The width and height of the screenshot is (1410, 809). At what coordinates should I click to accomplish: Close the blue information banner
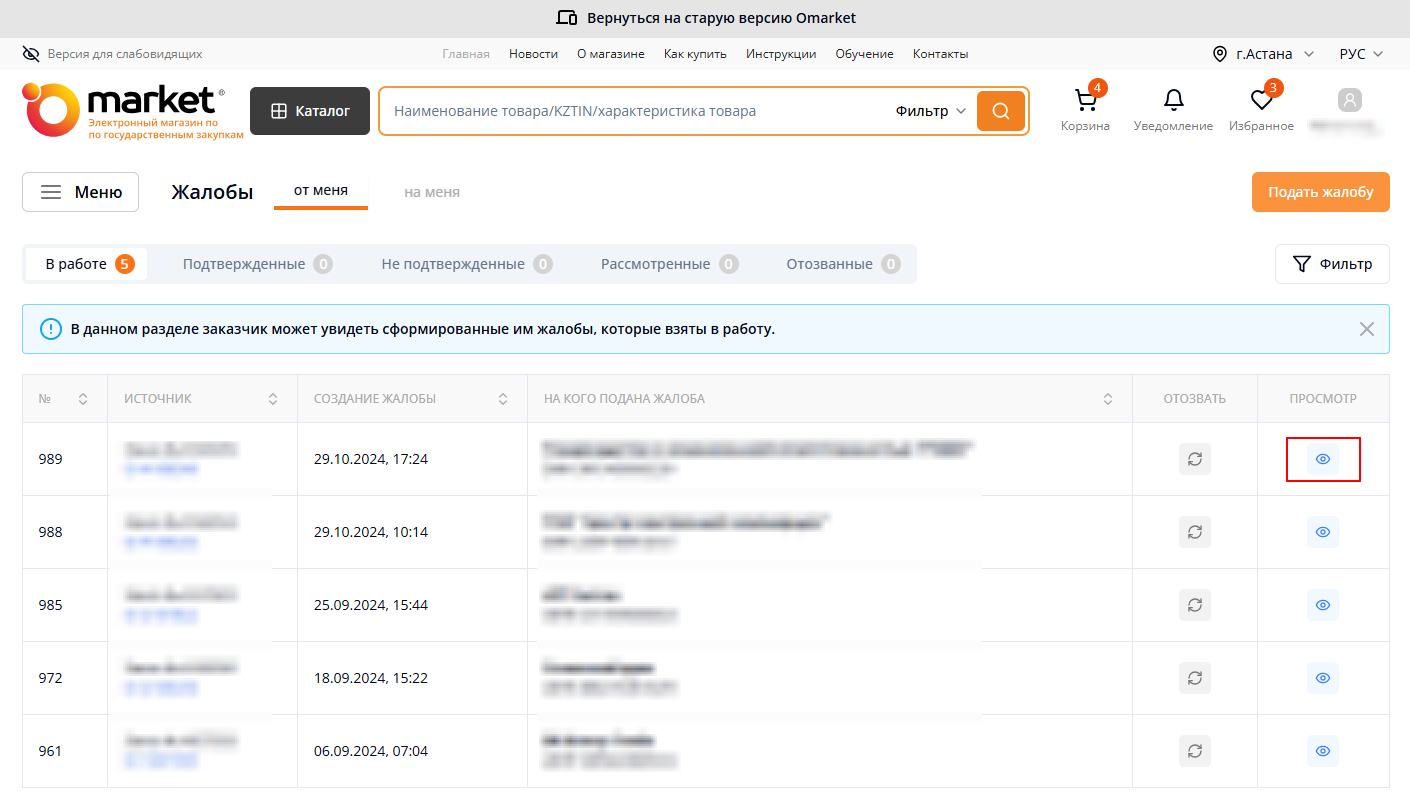(x=1366, y=329)
